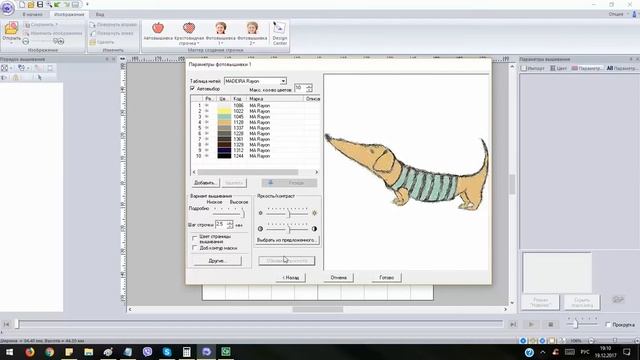Click Выбрать из предложенного button

coord(287,240)
